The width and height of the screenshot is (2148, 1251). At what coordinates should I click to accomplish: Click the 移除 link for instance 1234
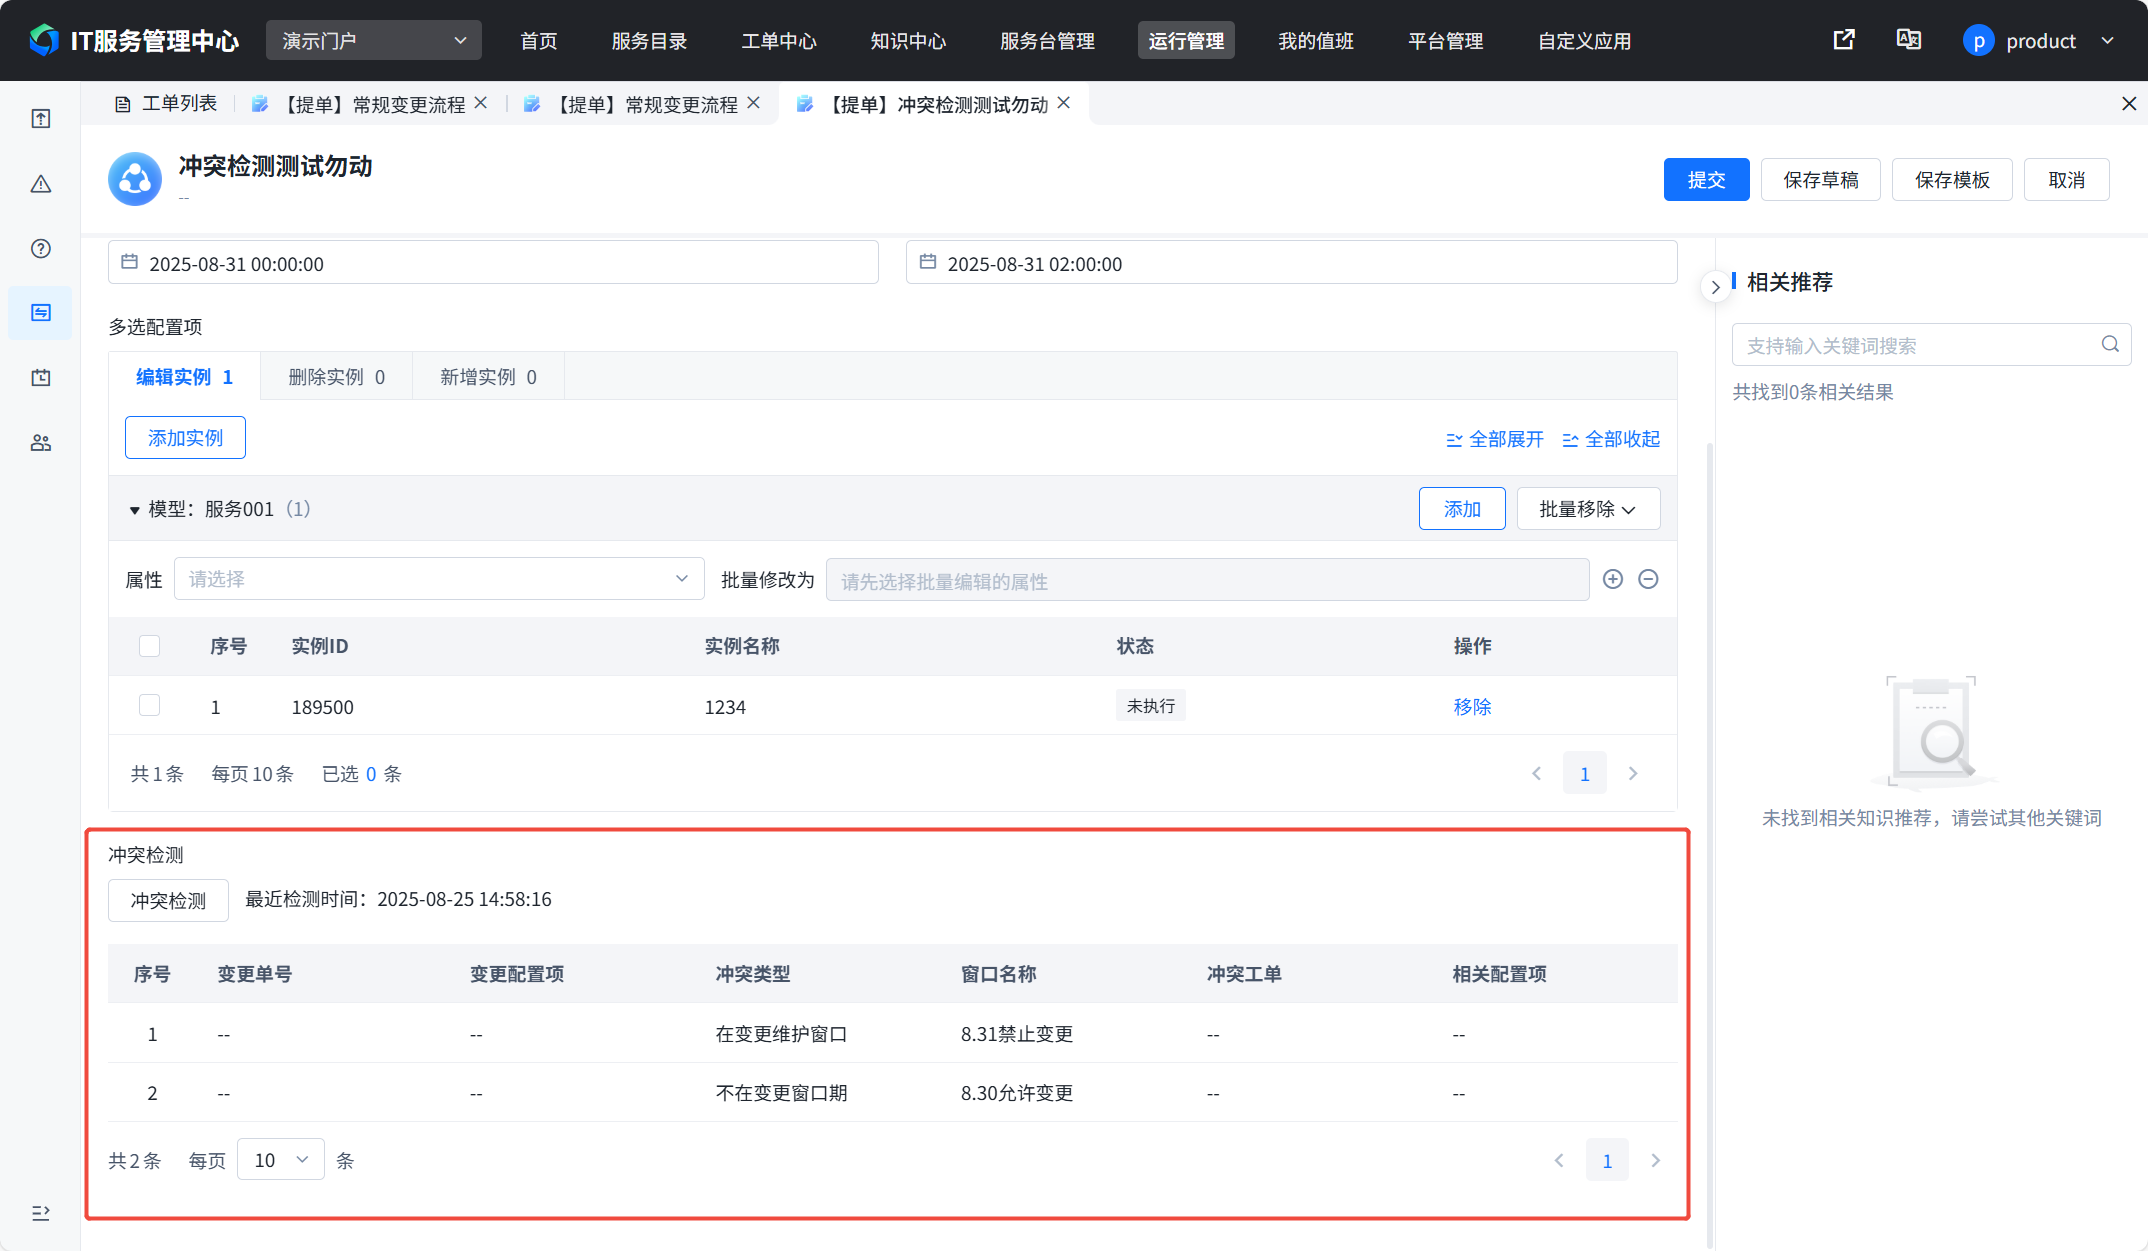[x=1472, y=707]
